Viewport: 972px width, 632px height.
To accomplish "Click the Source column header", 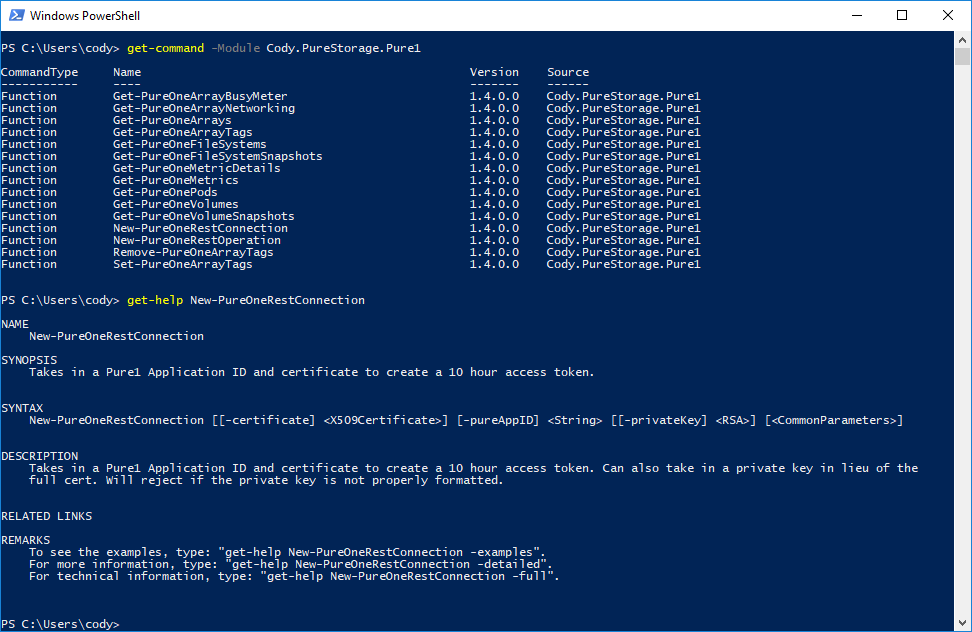I will click(x=567, y=72).
